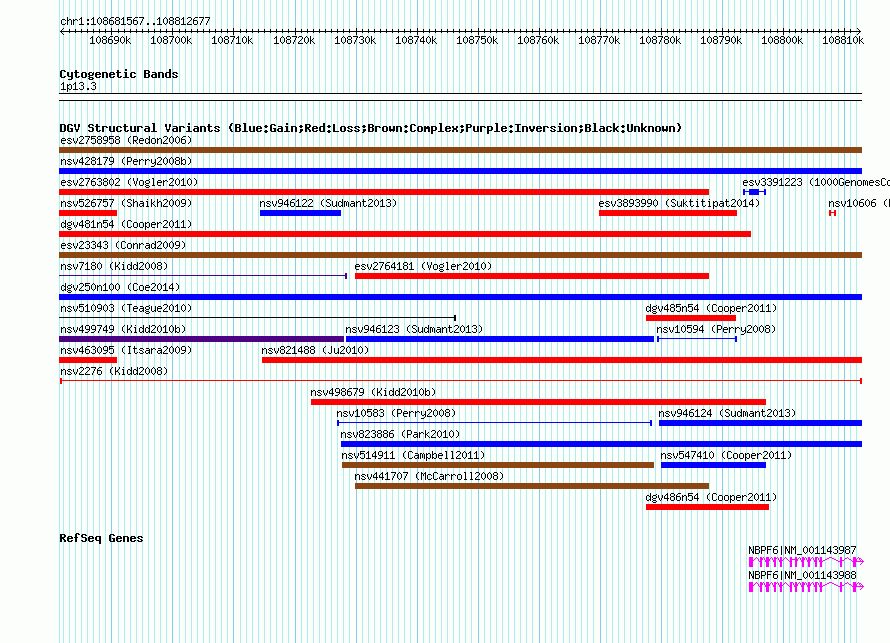The width and height of the screenshot is (890, 643).
Task: Click the nsv10594 (Perry2008) thin blue line
Action: [697, 339]
